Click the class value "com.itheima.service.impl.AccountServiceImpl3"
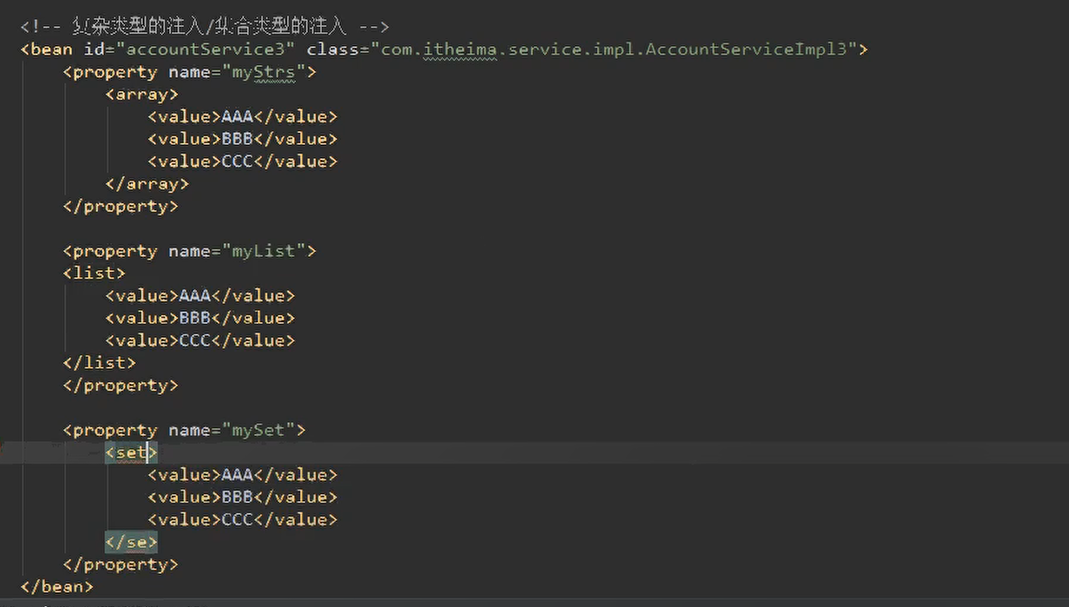1069x607 pixels. coord(614,49)
